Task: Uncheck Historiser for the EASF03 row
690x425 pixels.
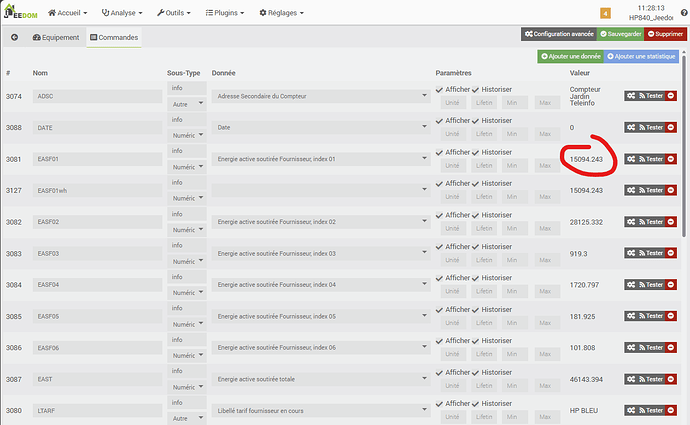Action: click(476, 246)
